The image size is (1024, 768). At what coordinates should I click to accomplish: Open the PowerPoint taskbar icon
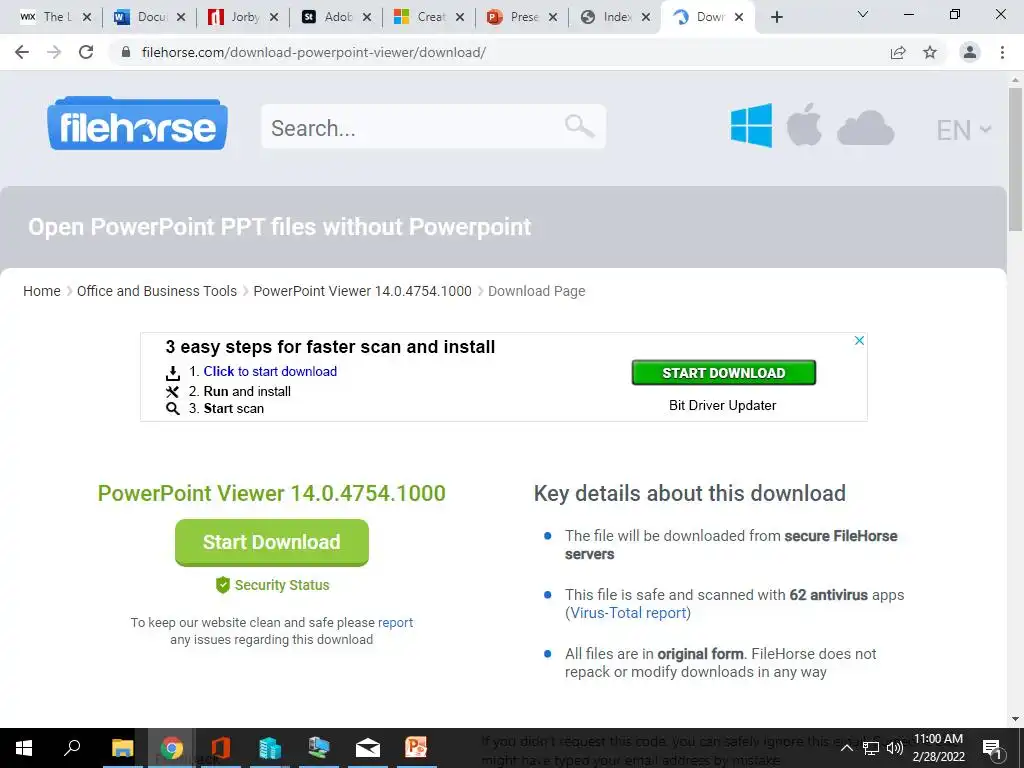(416, 748)
